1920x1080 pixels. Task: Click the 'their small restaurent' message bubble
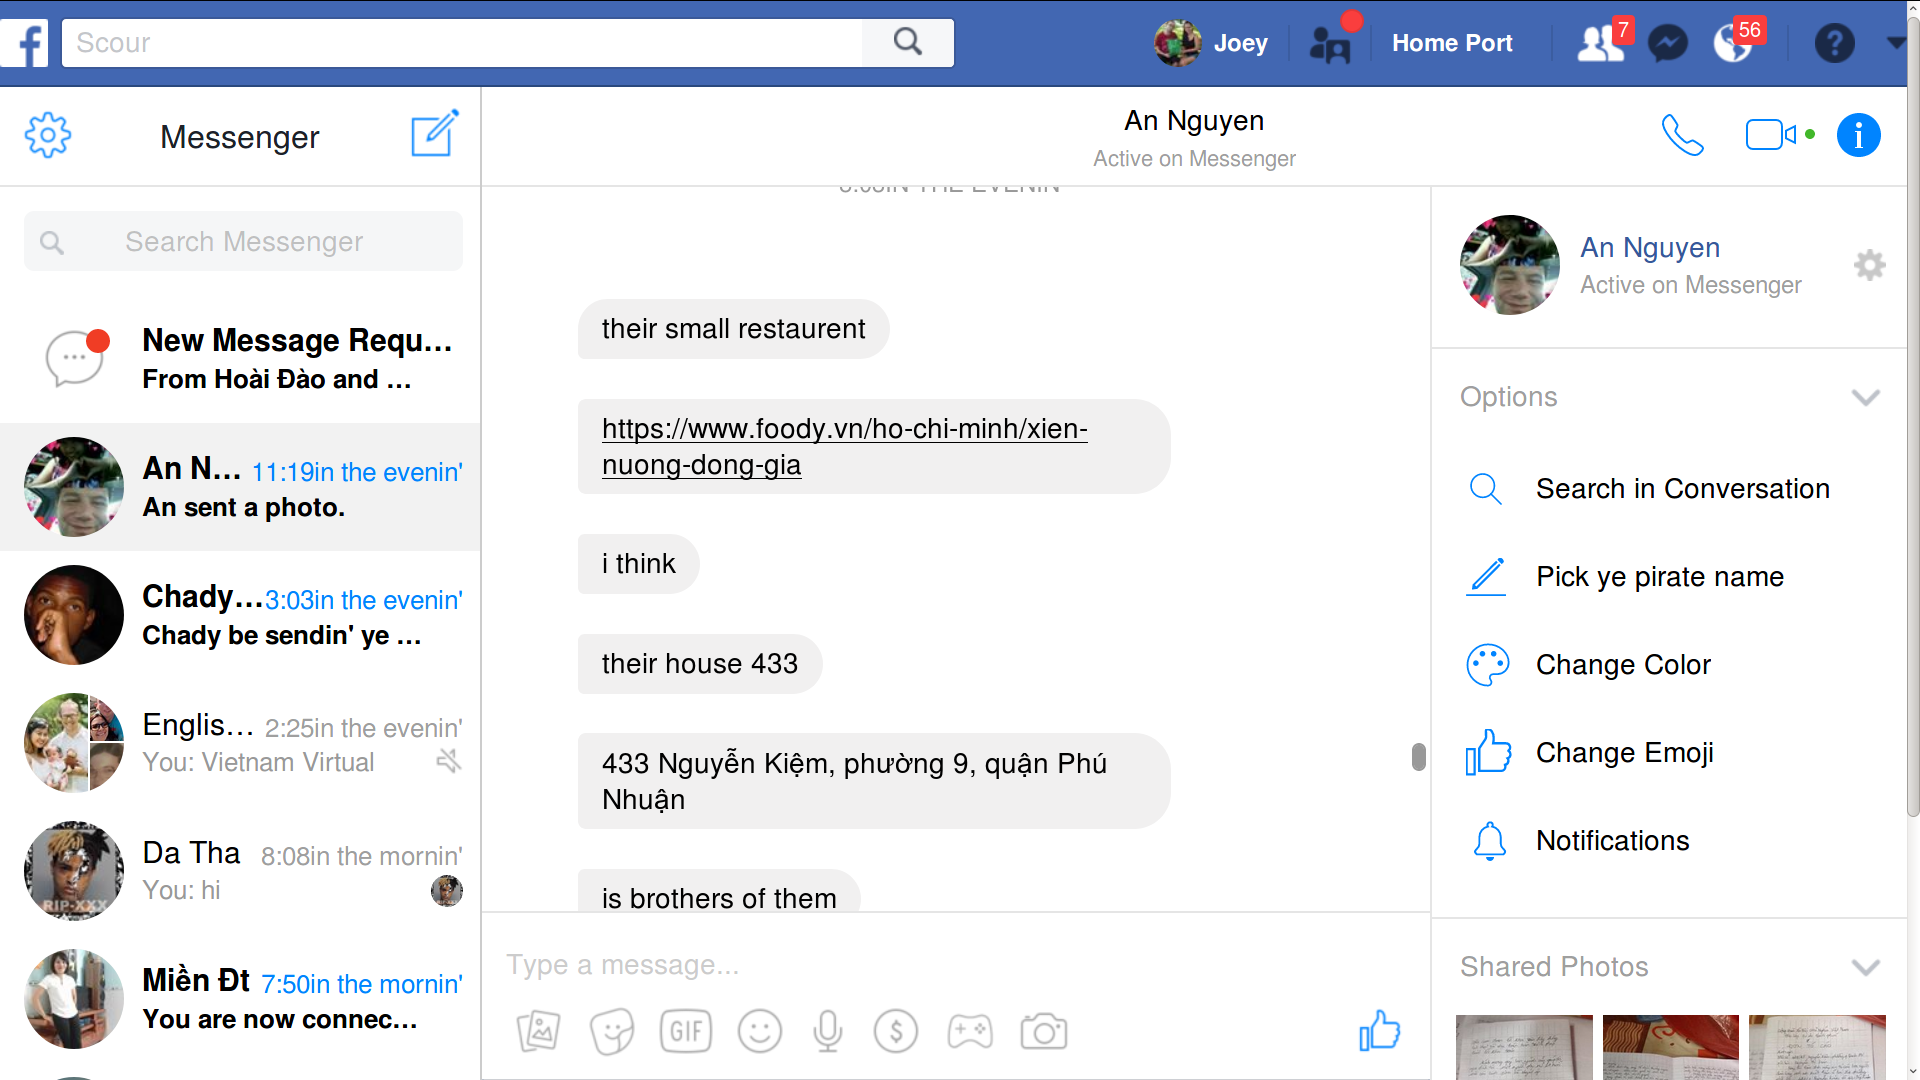point(733,329)
